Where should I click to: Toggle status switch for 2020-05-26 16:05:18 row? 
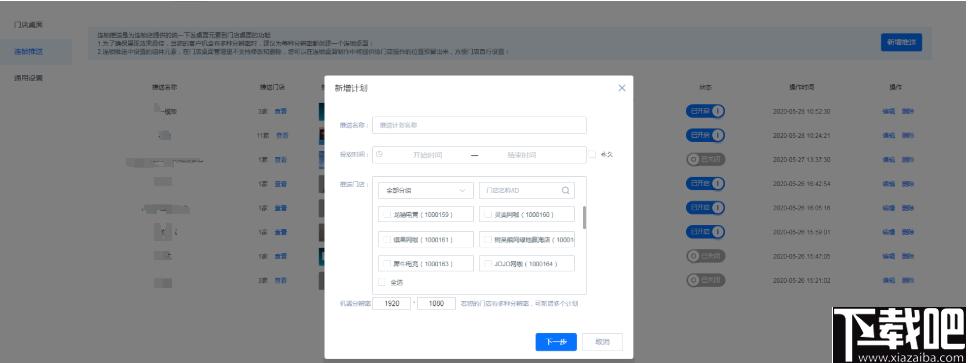pyautogui.click(x=705, y=207)
